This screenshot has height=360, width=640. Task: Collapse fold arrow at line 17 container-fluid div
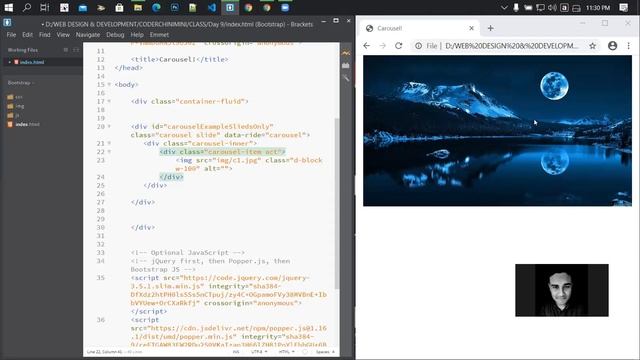pyautogui.click(x=109, y=101)
